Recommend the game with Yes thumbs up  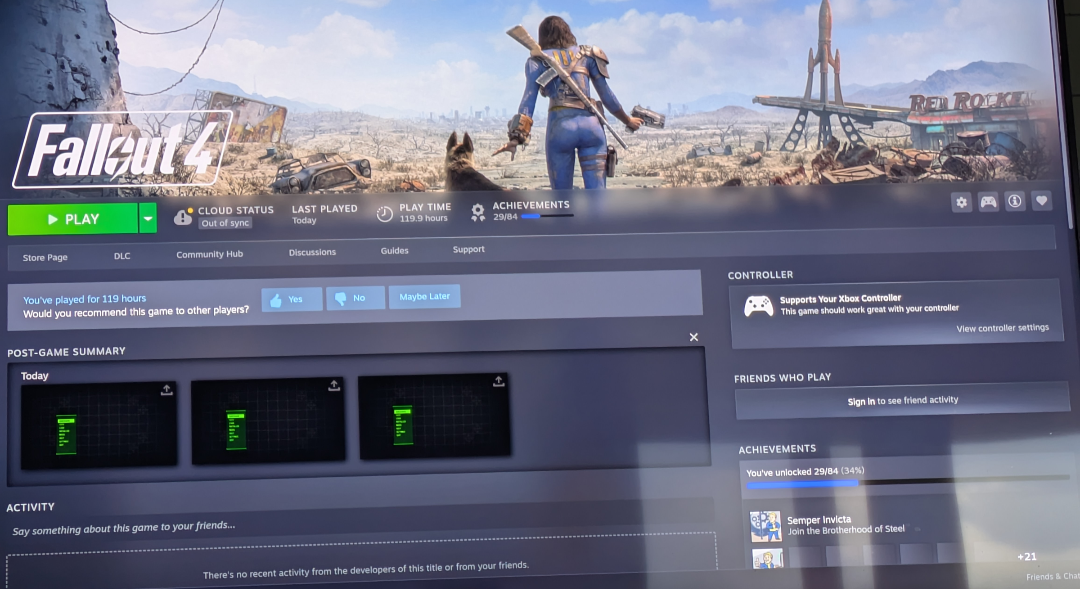tap(291, 299)
